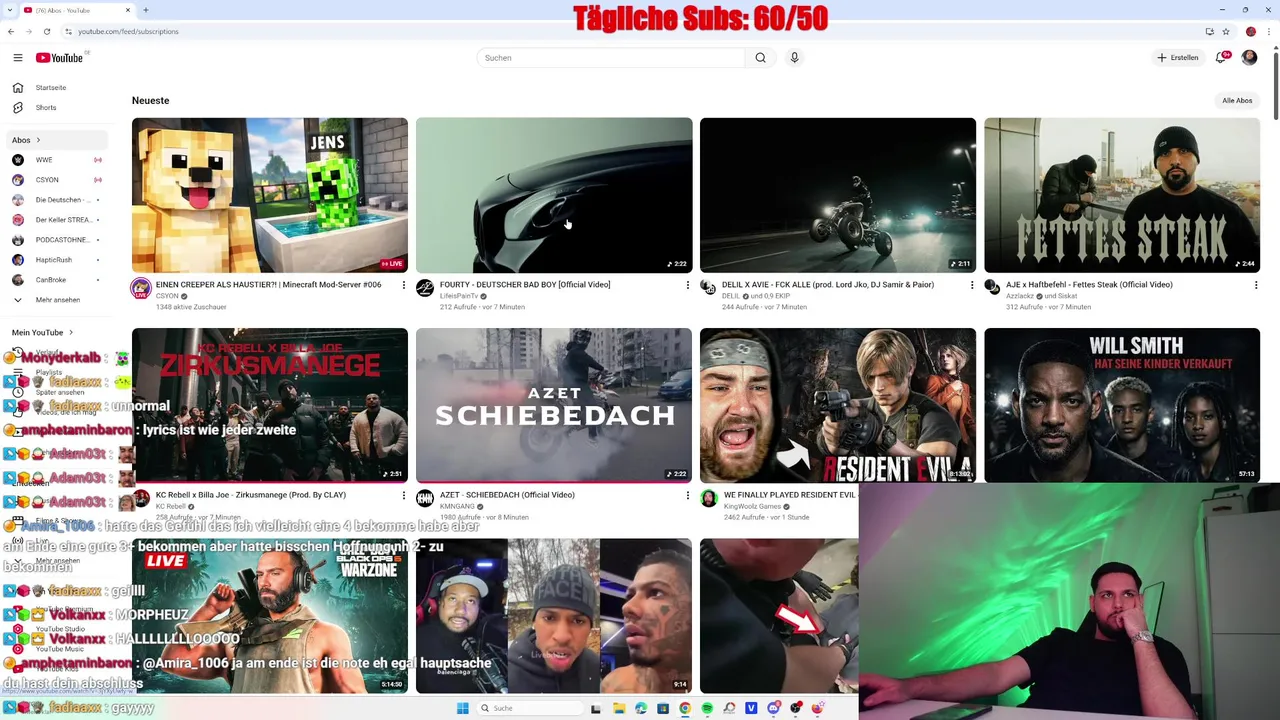This screenshot has height=720, width=1280.
Task: Open Alle Abos subscriptions list
Action: pos(1237,100)
